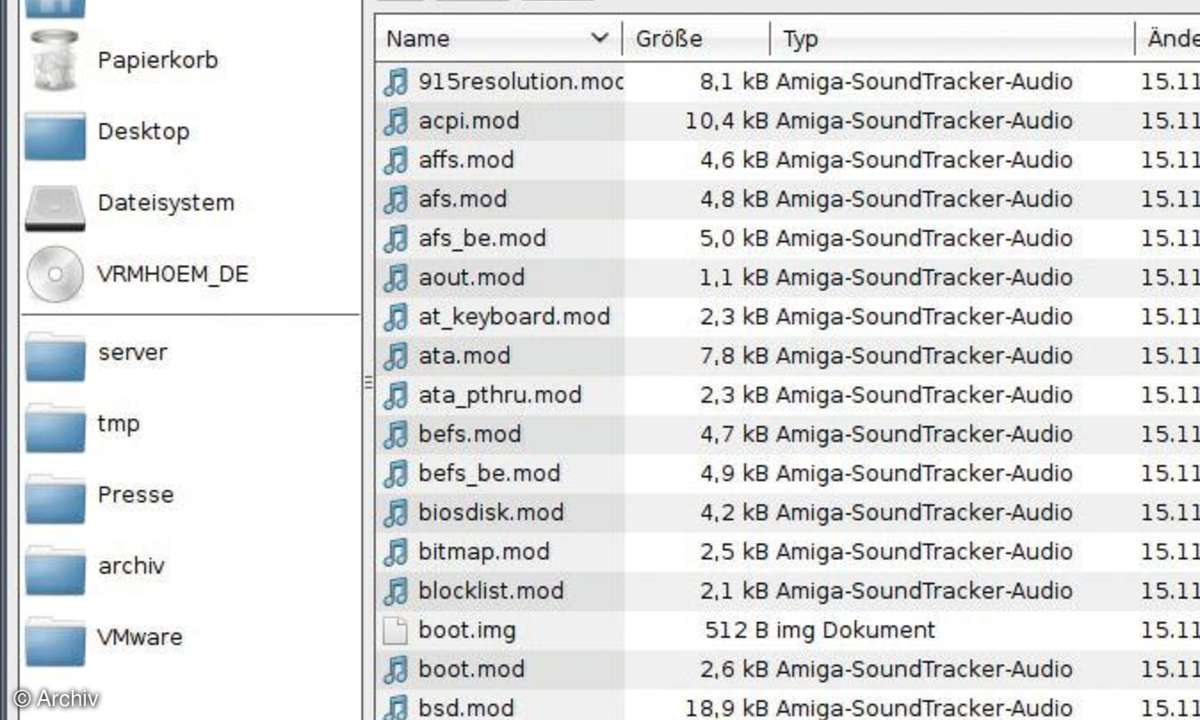Open the server bookmark folder icon

(x=55, y=356)
